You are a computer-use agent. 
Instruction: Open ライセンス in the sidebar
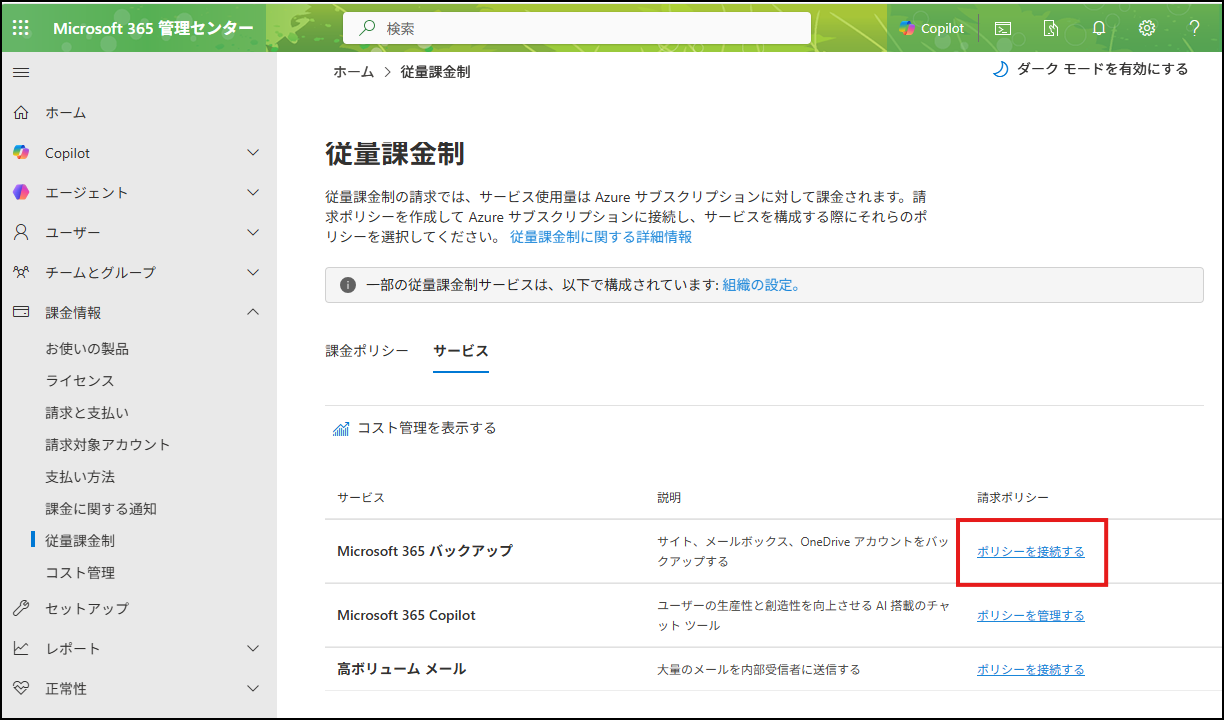click(x=80, y=381)
